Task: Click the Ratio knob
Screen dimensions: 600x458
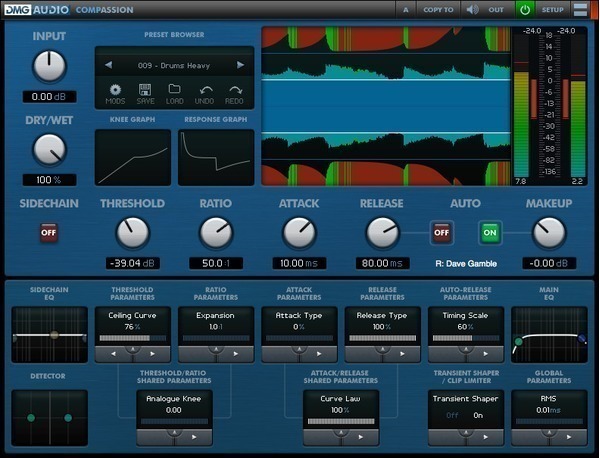Action: click(x=216, y=233)
